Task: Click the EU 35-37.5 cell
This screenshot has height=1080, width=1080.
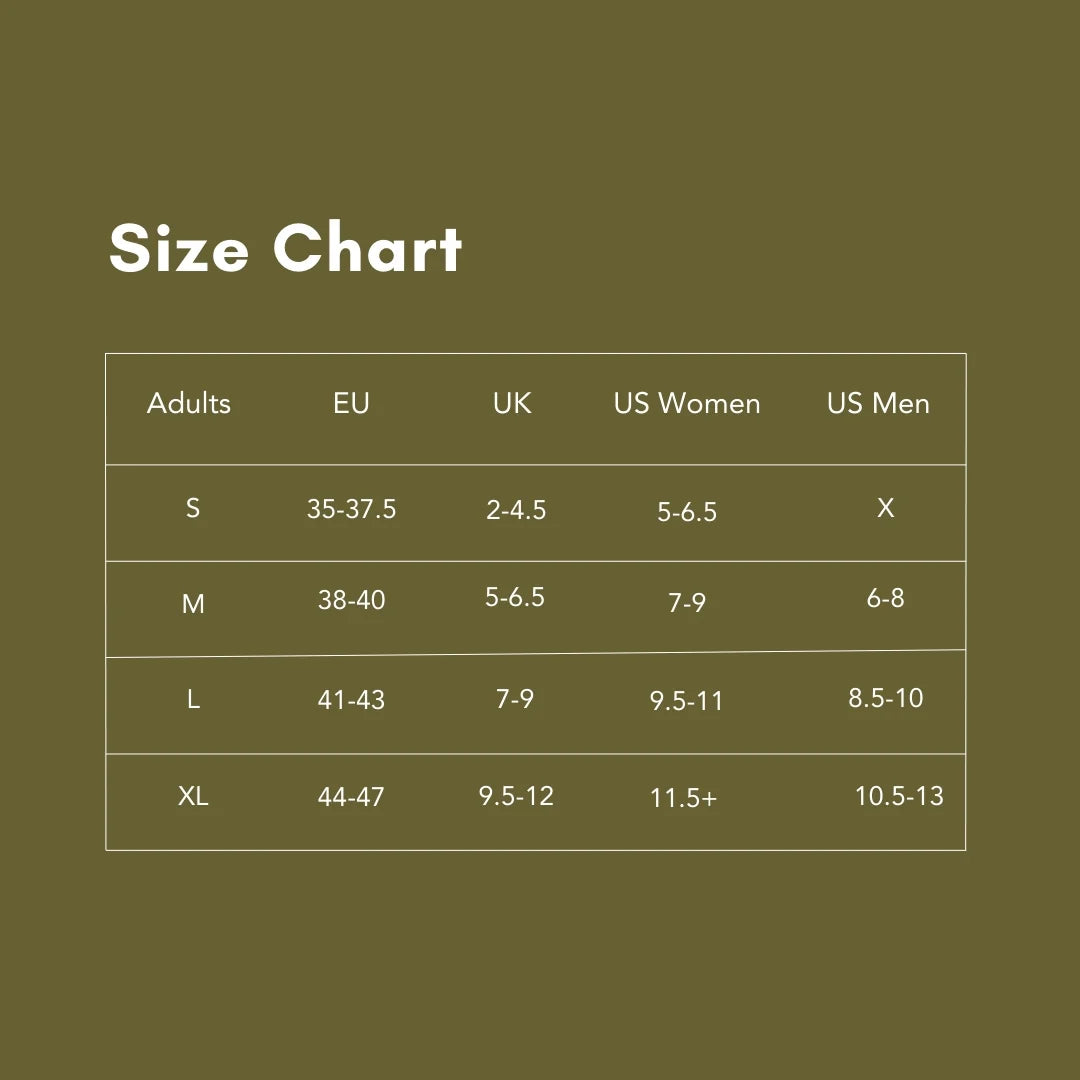Action: [351, 509]
